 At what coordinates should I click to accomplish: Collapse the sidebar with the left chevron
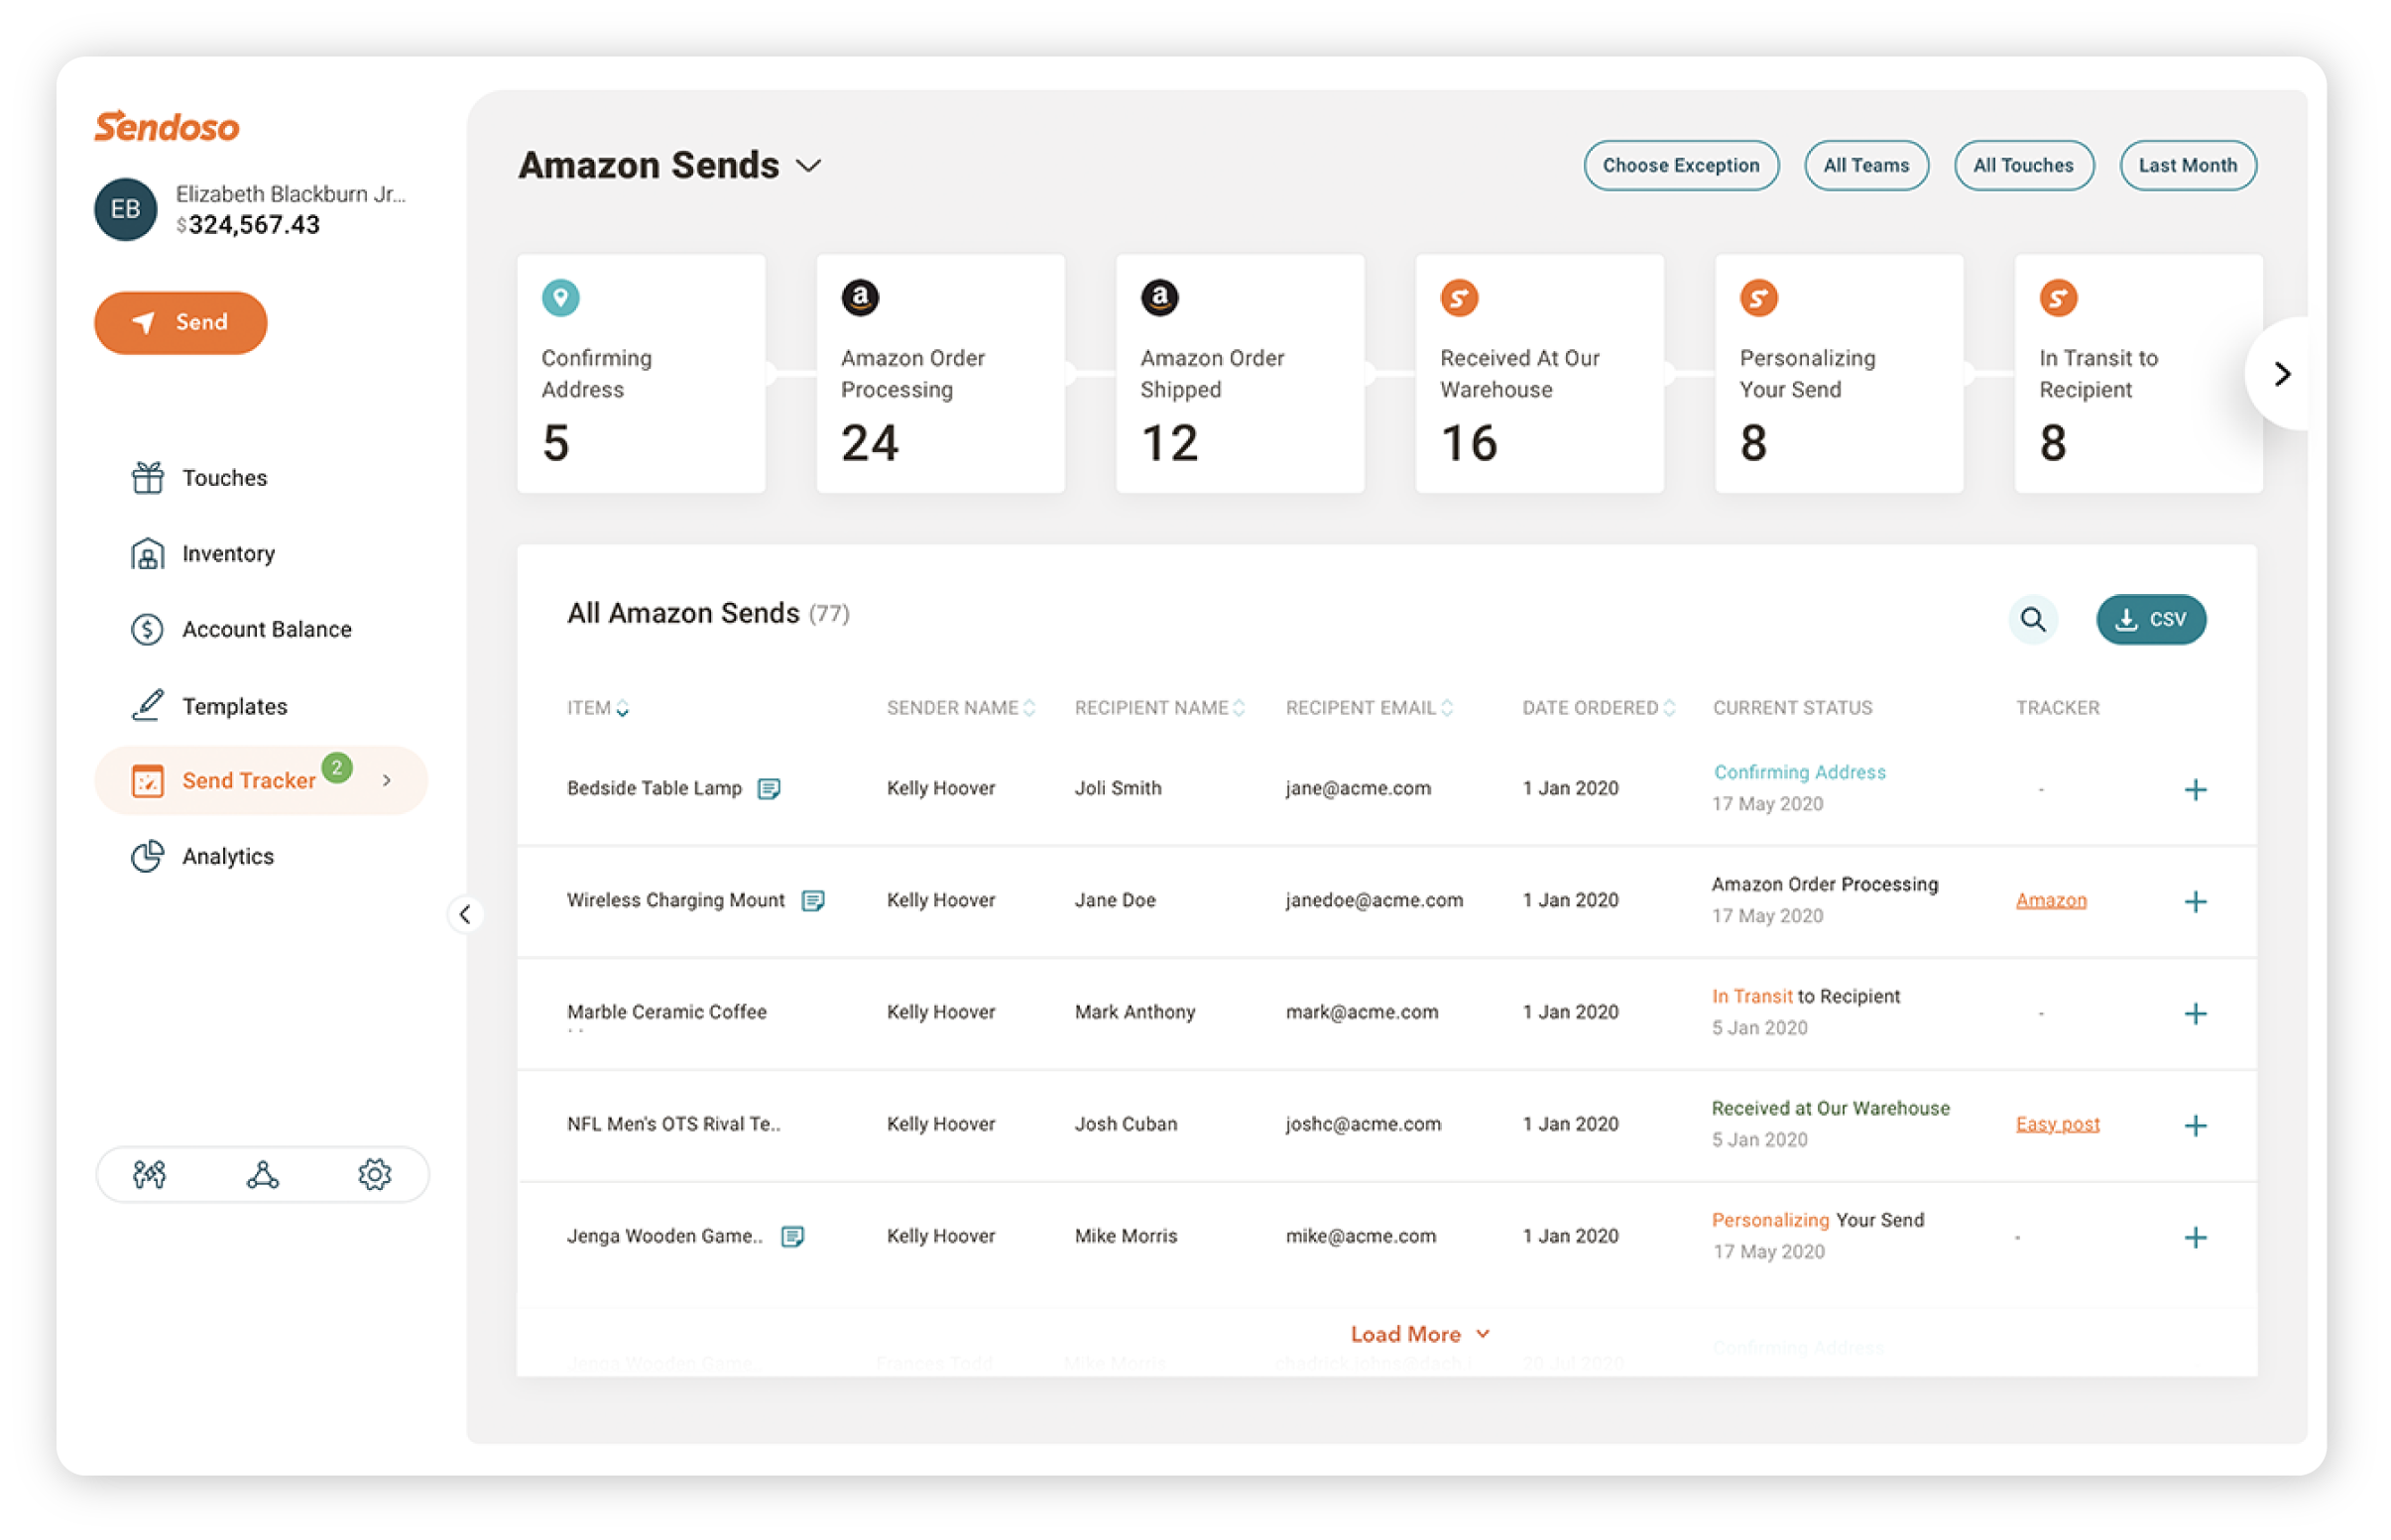pos(465,914)
